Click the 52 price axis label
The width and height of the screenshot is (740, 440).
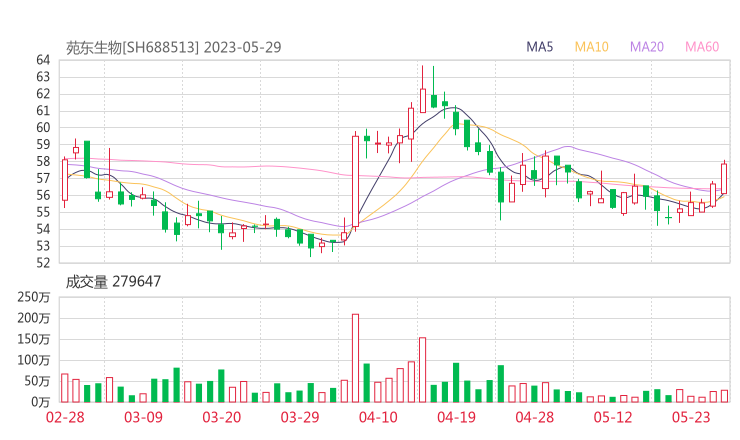point(43,263)
